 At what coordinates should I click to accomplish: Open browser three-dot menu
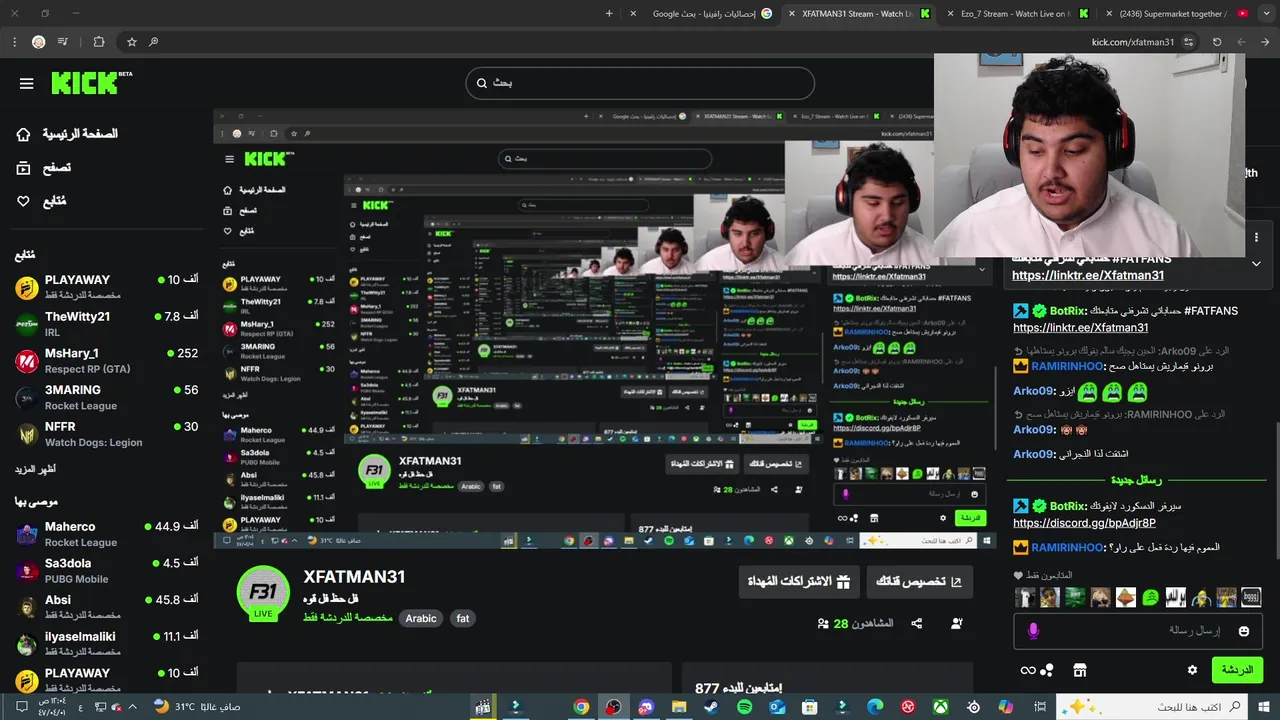pyautogui.click(x=14, y=42)
